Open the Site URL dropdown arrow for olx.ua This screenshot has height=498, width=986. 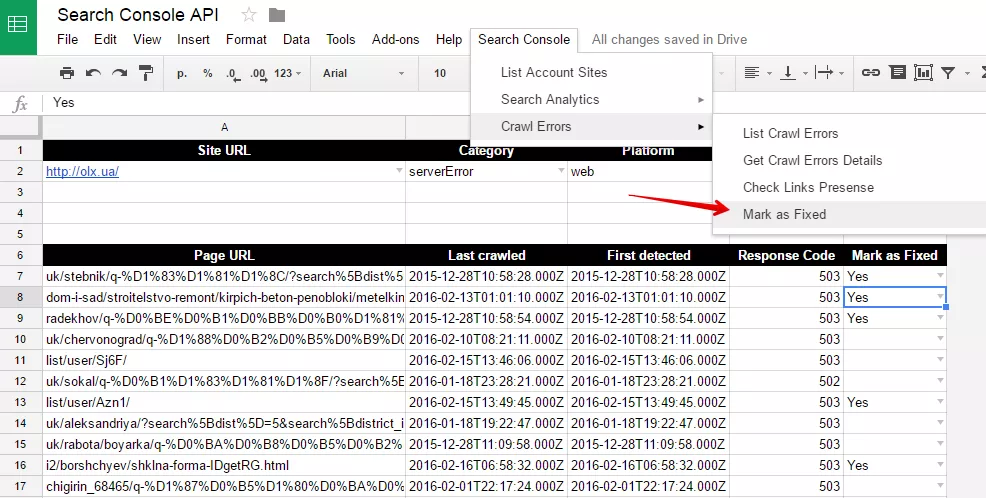coord(399,171)
